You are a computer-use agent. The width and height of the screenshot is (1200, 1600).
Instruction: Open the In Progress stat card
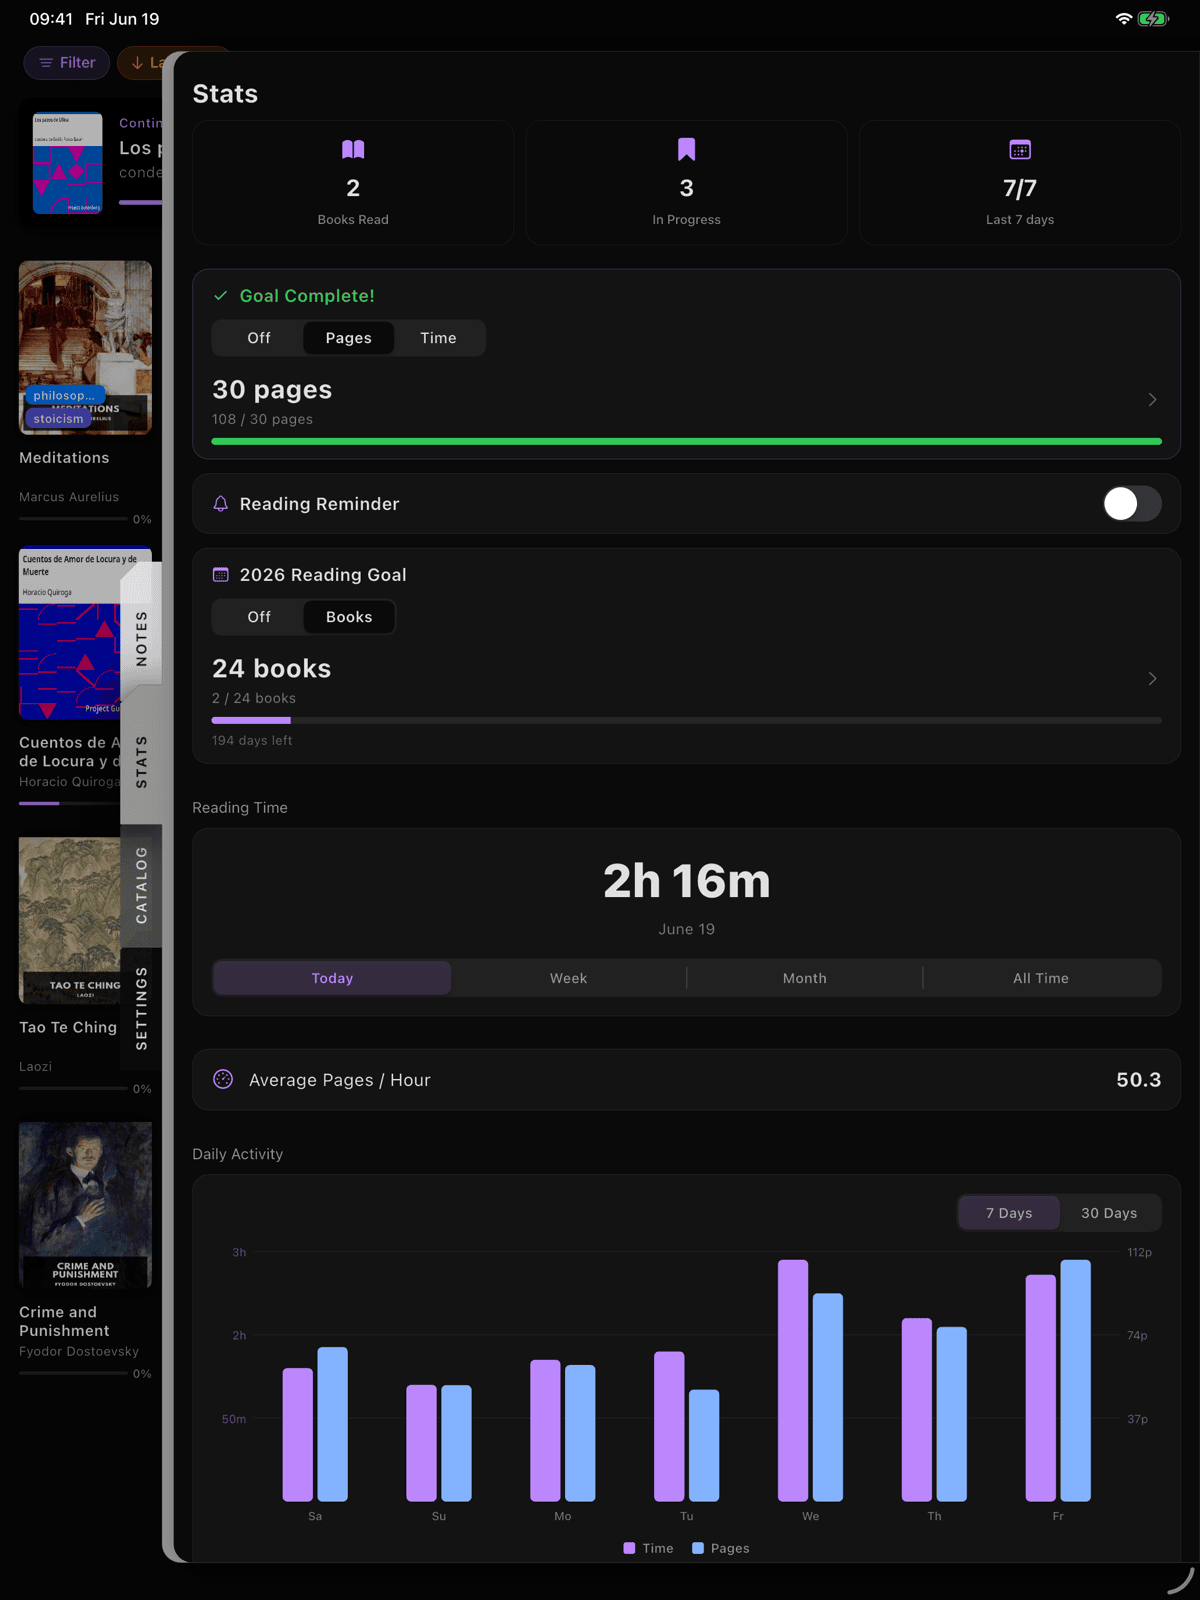point(686,183)
